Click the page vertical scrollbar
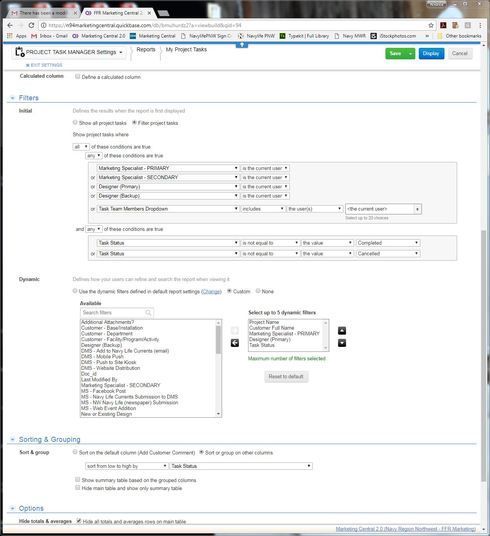Viewport: 490px width, 536px height. (484, 356)
